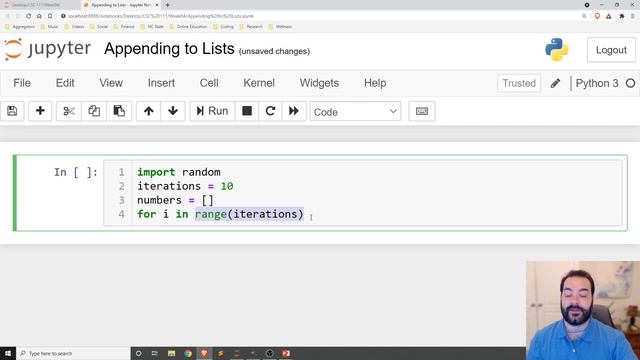This screenshot has width=640, height=360.
Task: Click the Trusted notebook indicator
Action: pyautogui.click(x=519, y=83)
